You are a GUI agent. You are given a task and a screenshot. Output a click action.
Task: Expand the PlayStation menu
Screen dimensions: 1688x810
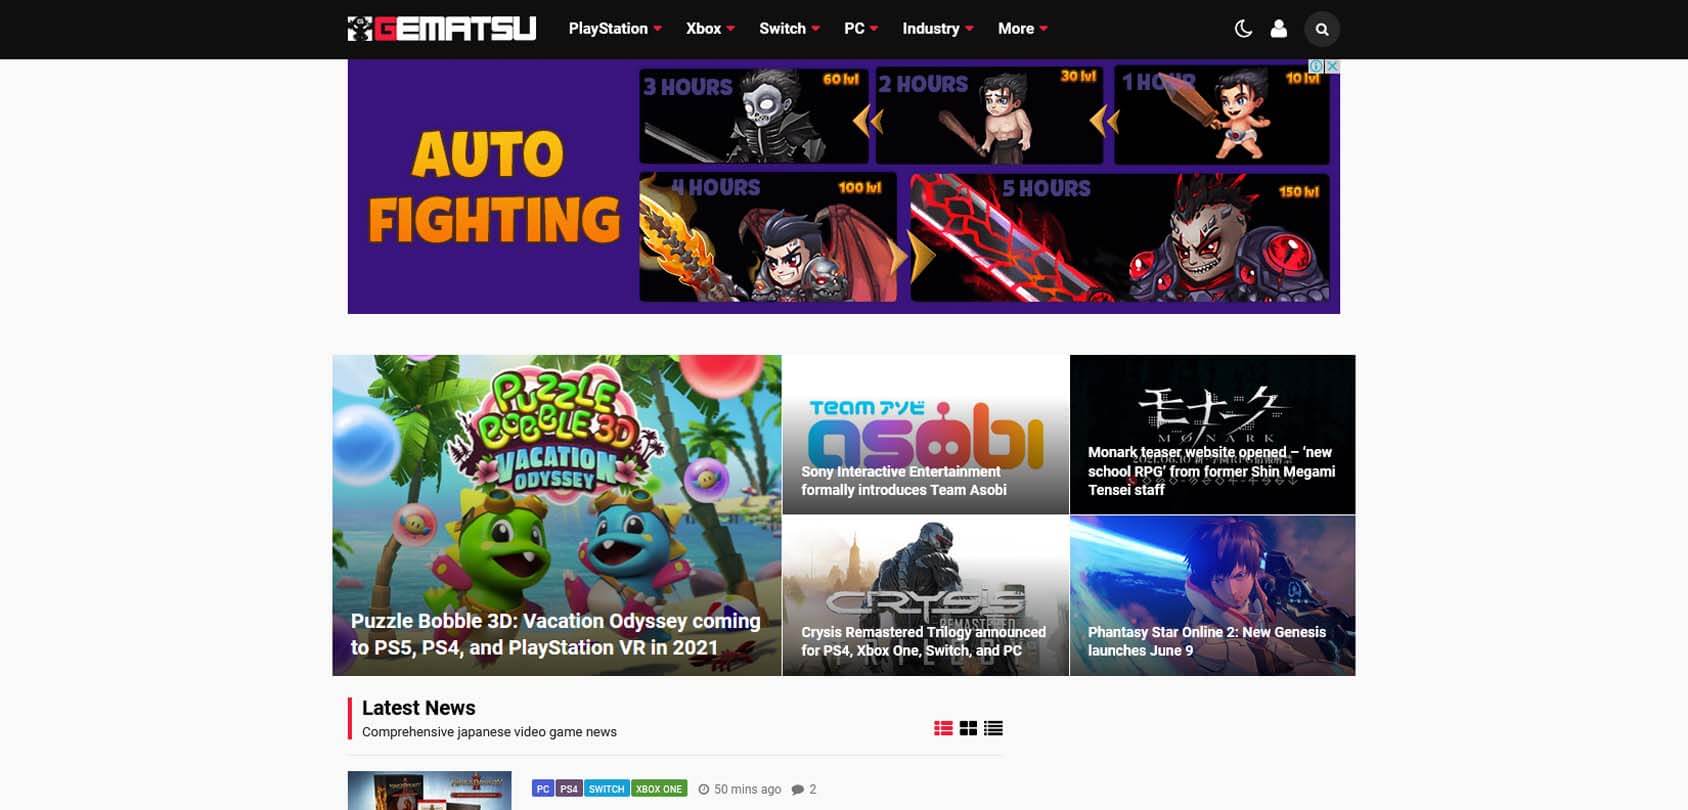pos(615,29)
